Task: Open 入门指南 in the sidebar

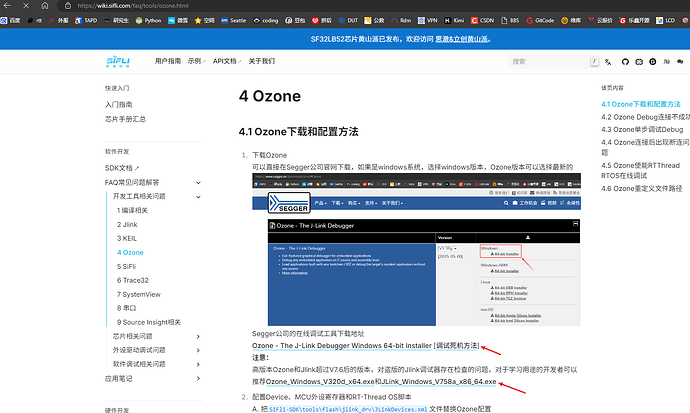Action: [118, 104]
